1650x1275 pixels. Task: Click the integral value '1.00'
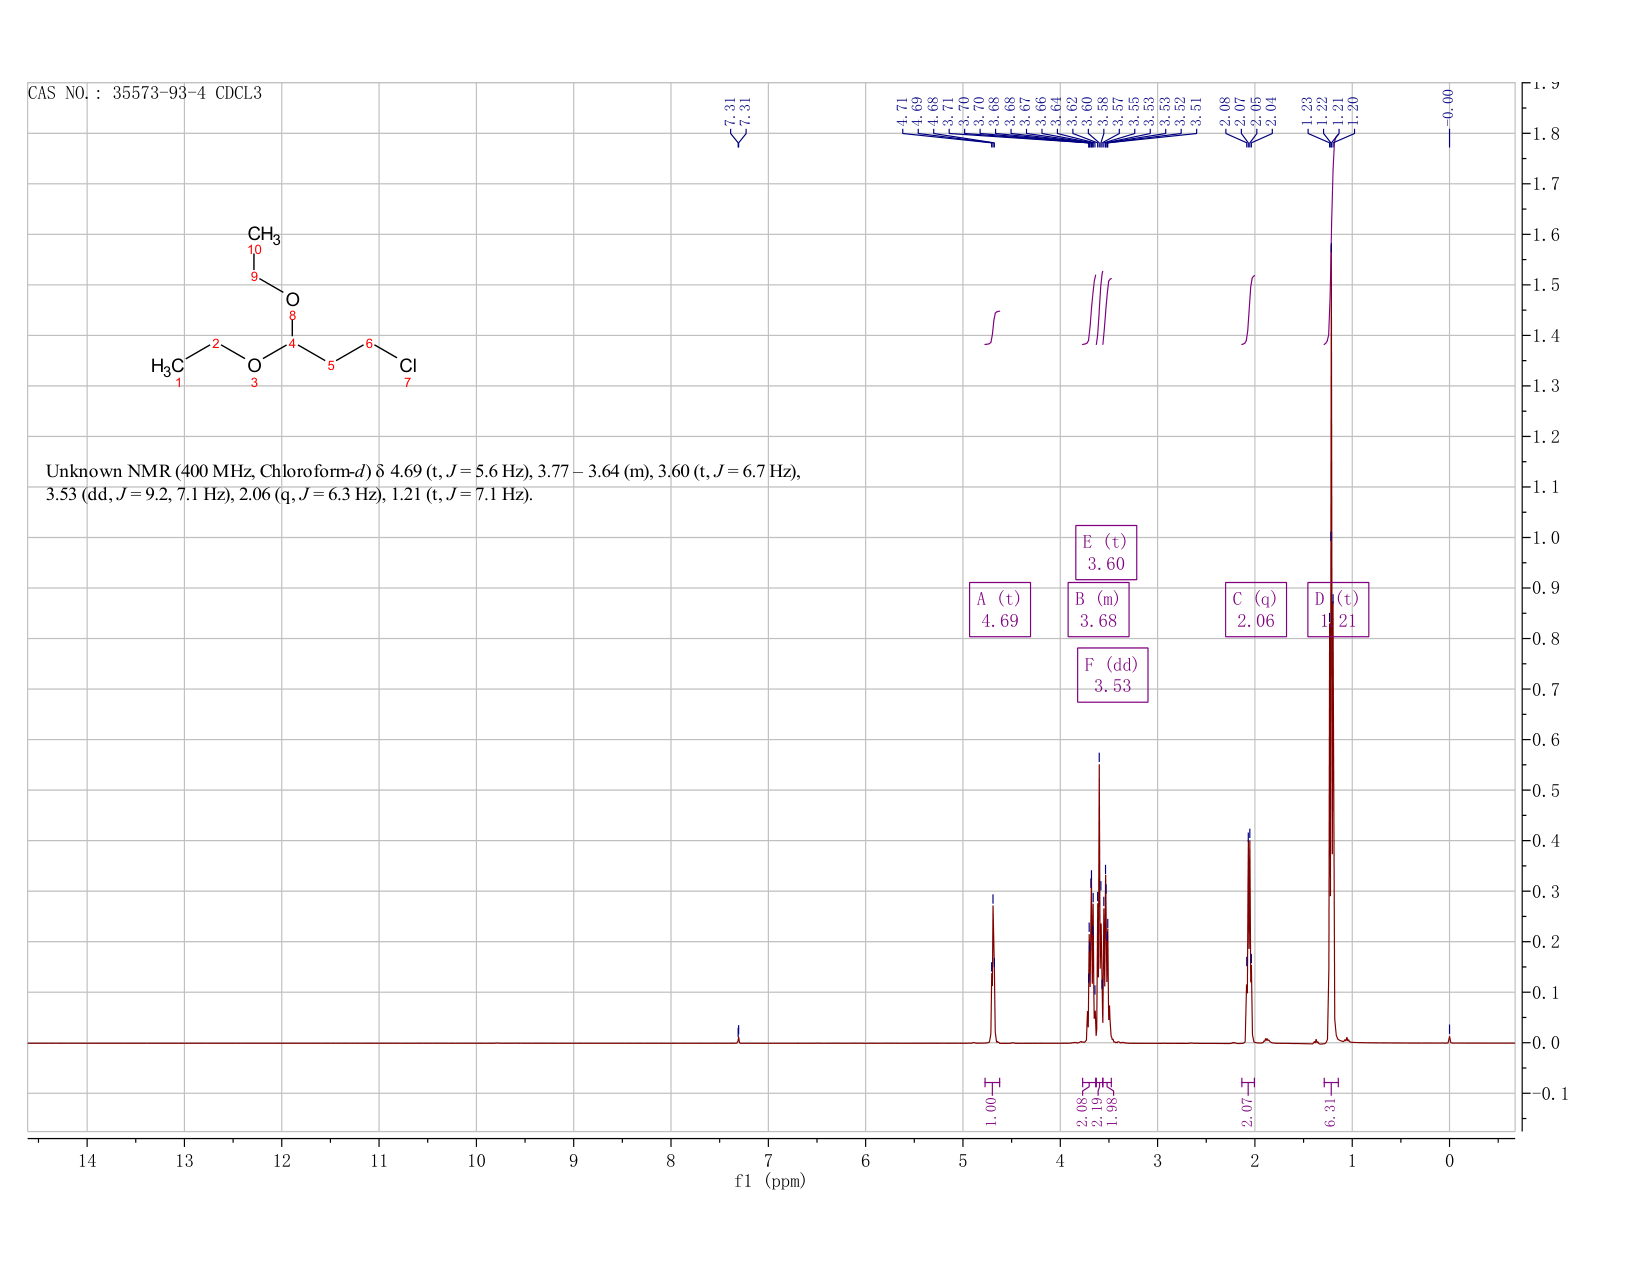pos(991,1112)
